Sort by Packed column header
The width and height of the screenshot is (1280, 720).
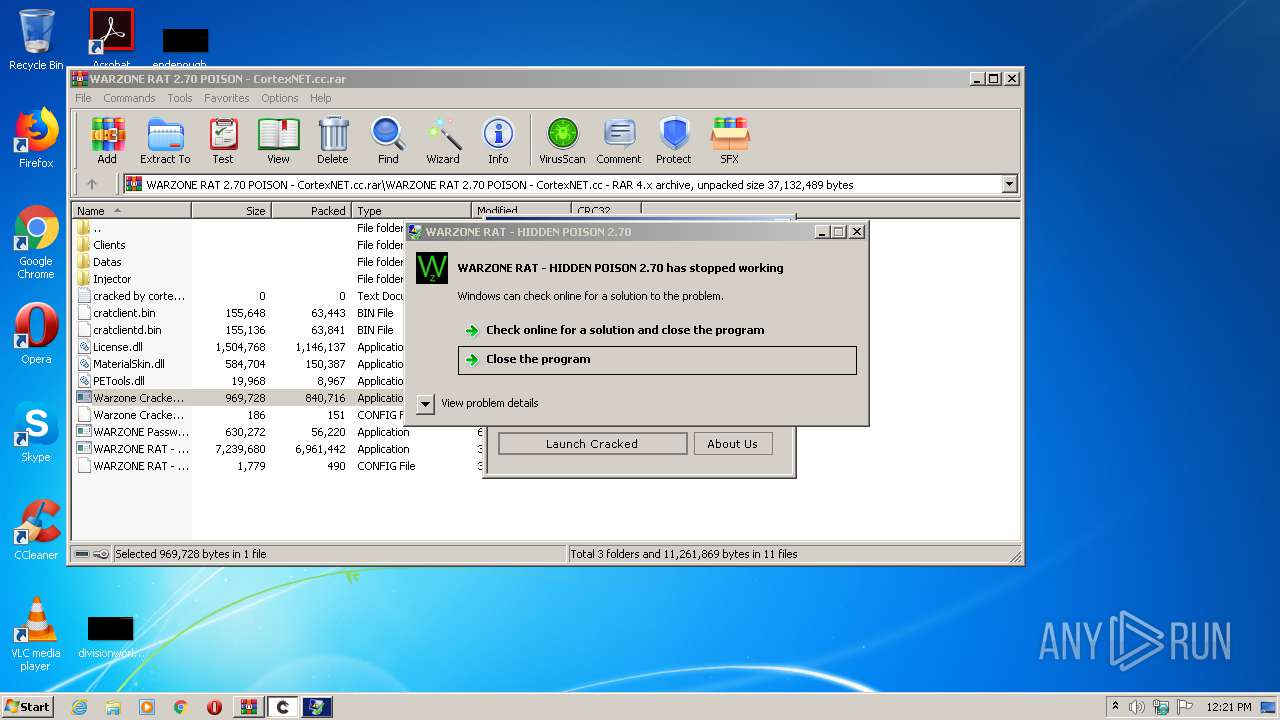click(311, 211)
